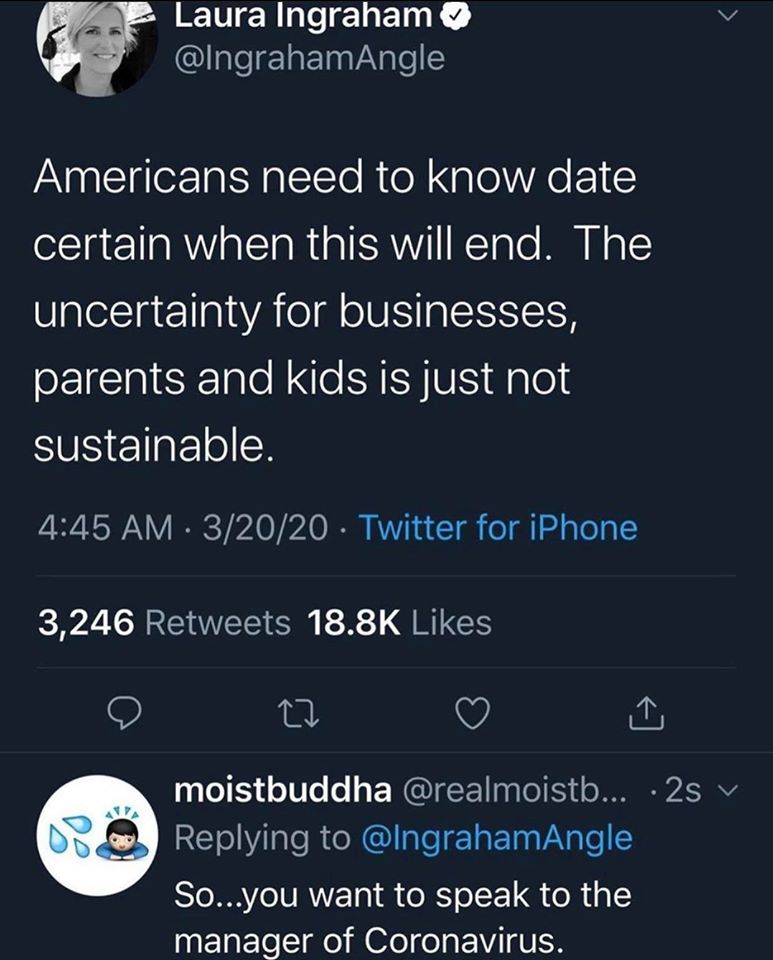Click @IngrahamAngle in Replying to line

[497, 838]
